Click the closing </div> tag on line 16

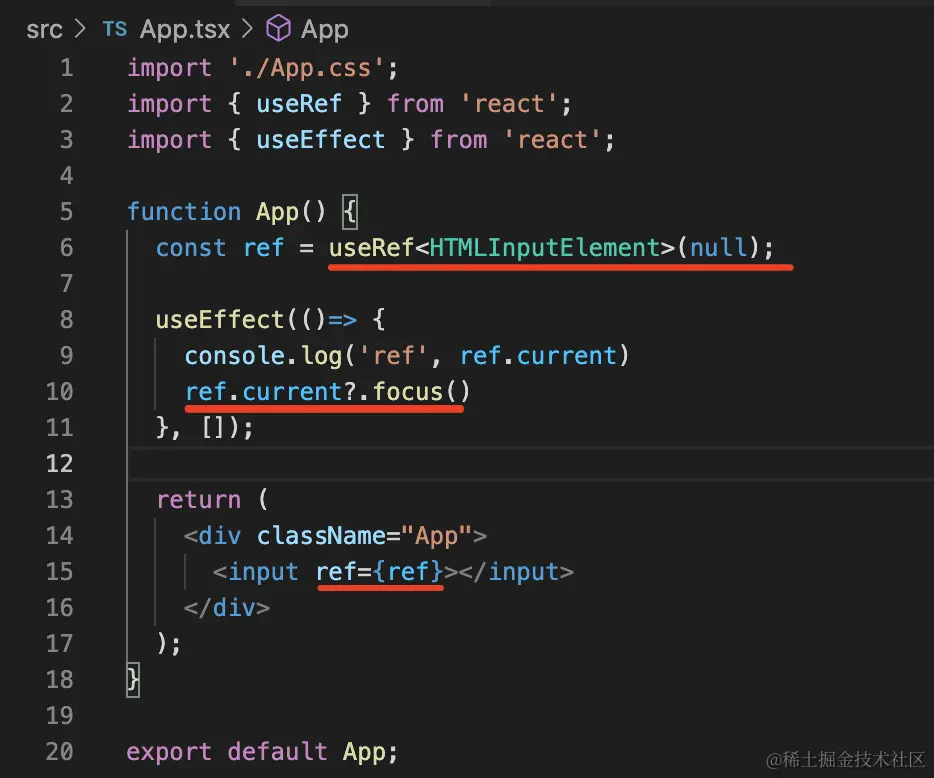click(x=227, y=608)
